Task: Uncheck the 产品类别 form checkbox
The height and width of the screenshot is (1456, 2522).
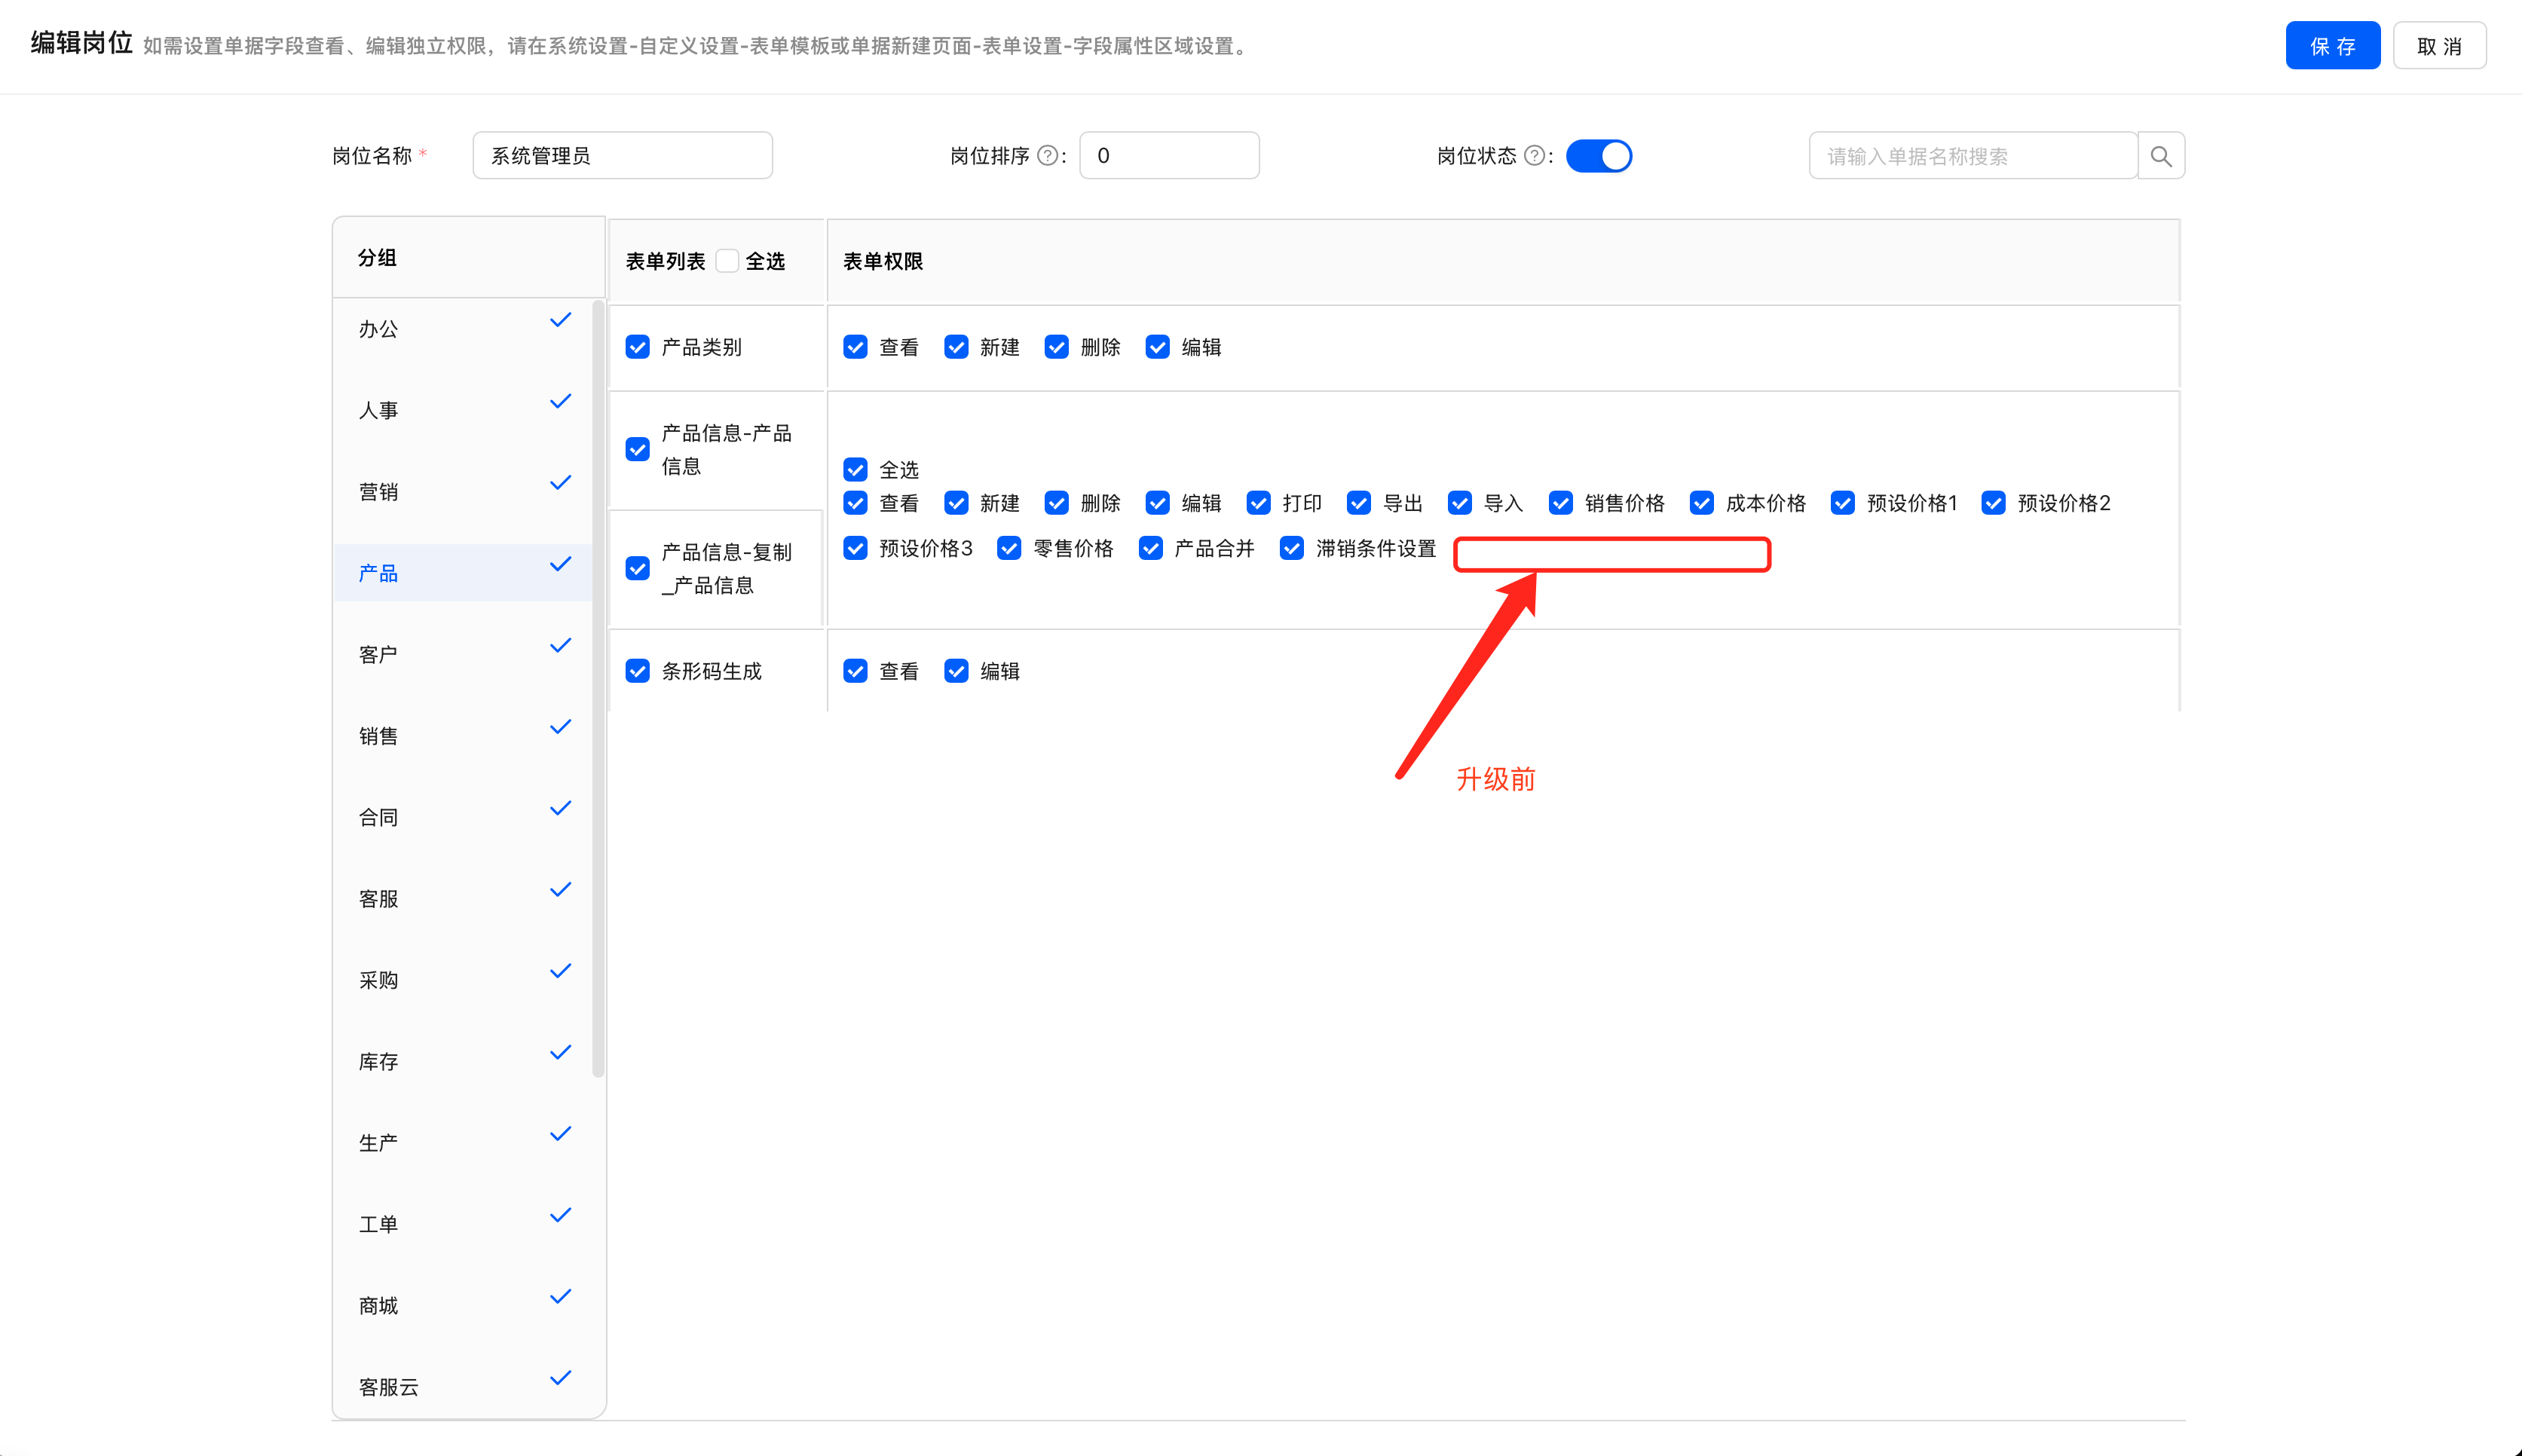Action: [x=637, y=347]
